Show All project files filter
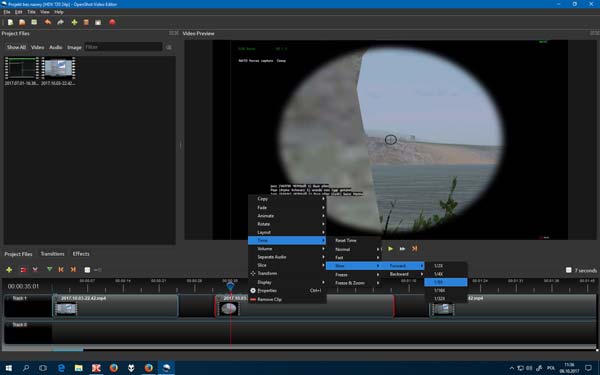Image resolution: width=600 pixels, height=375 pixels. point(16,47)
